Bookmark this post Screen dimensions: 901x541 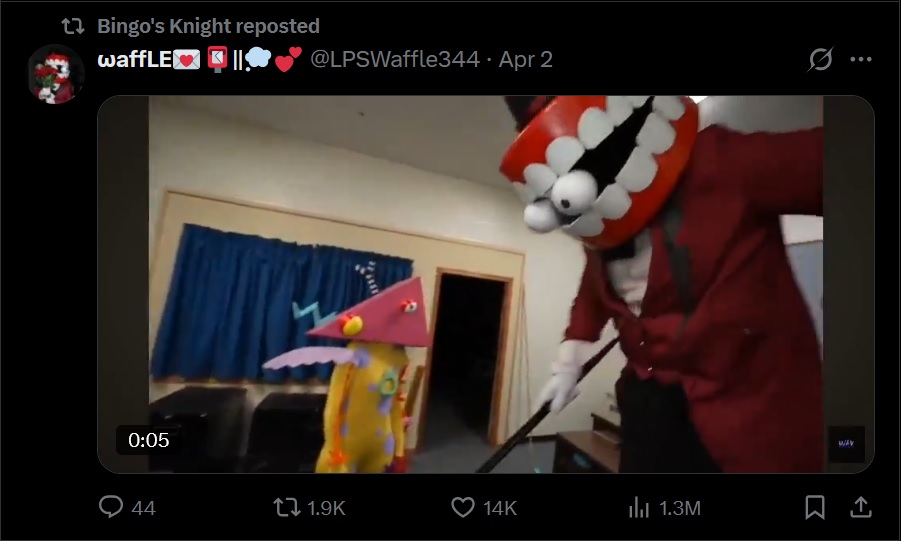click(815, 508)
